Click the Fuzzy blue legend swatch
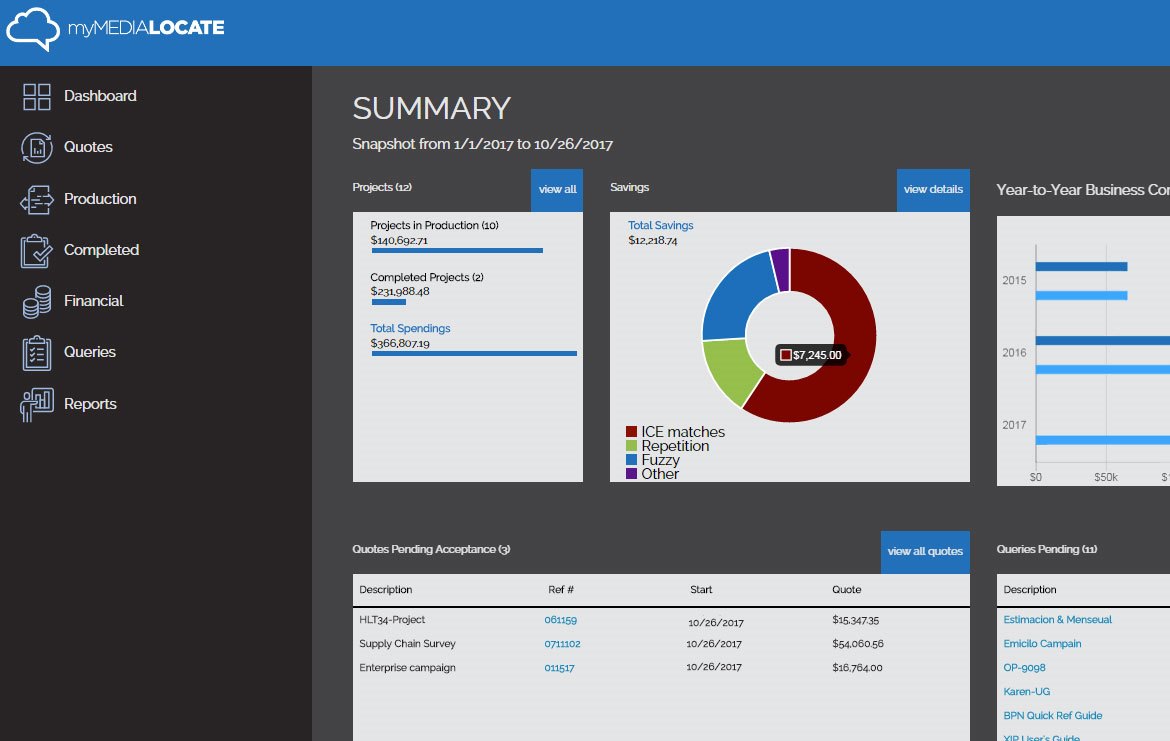Viewport: 1170px width, 741px height. (631, 460)
